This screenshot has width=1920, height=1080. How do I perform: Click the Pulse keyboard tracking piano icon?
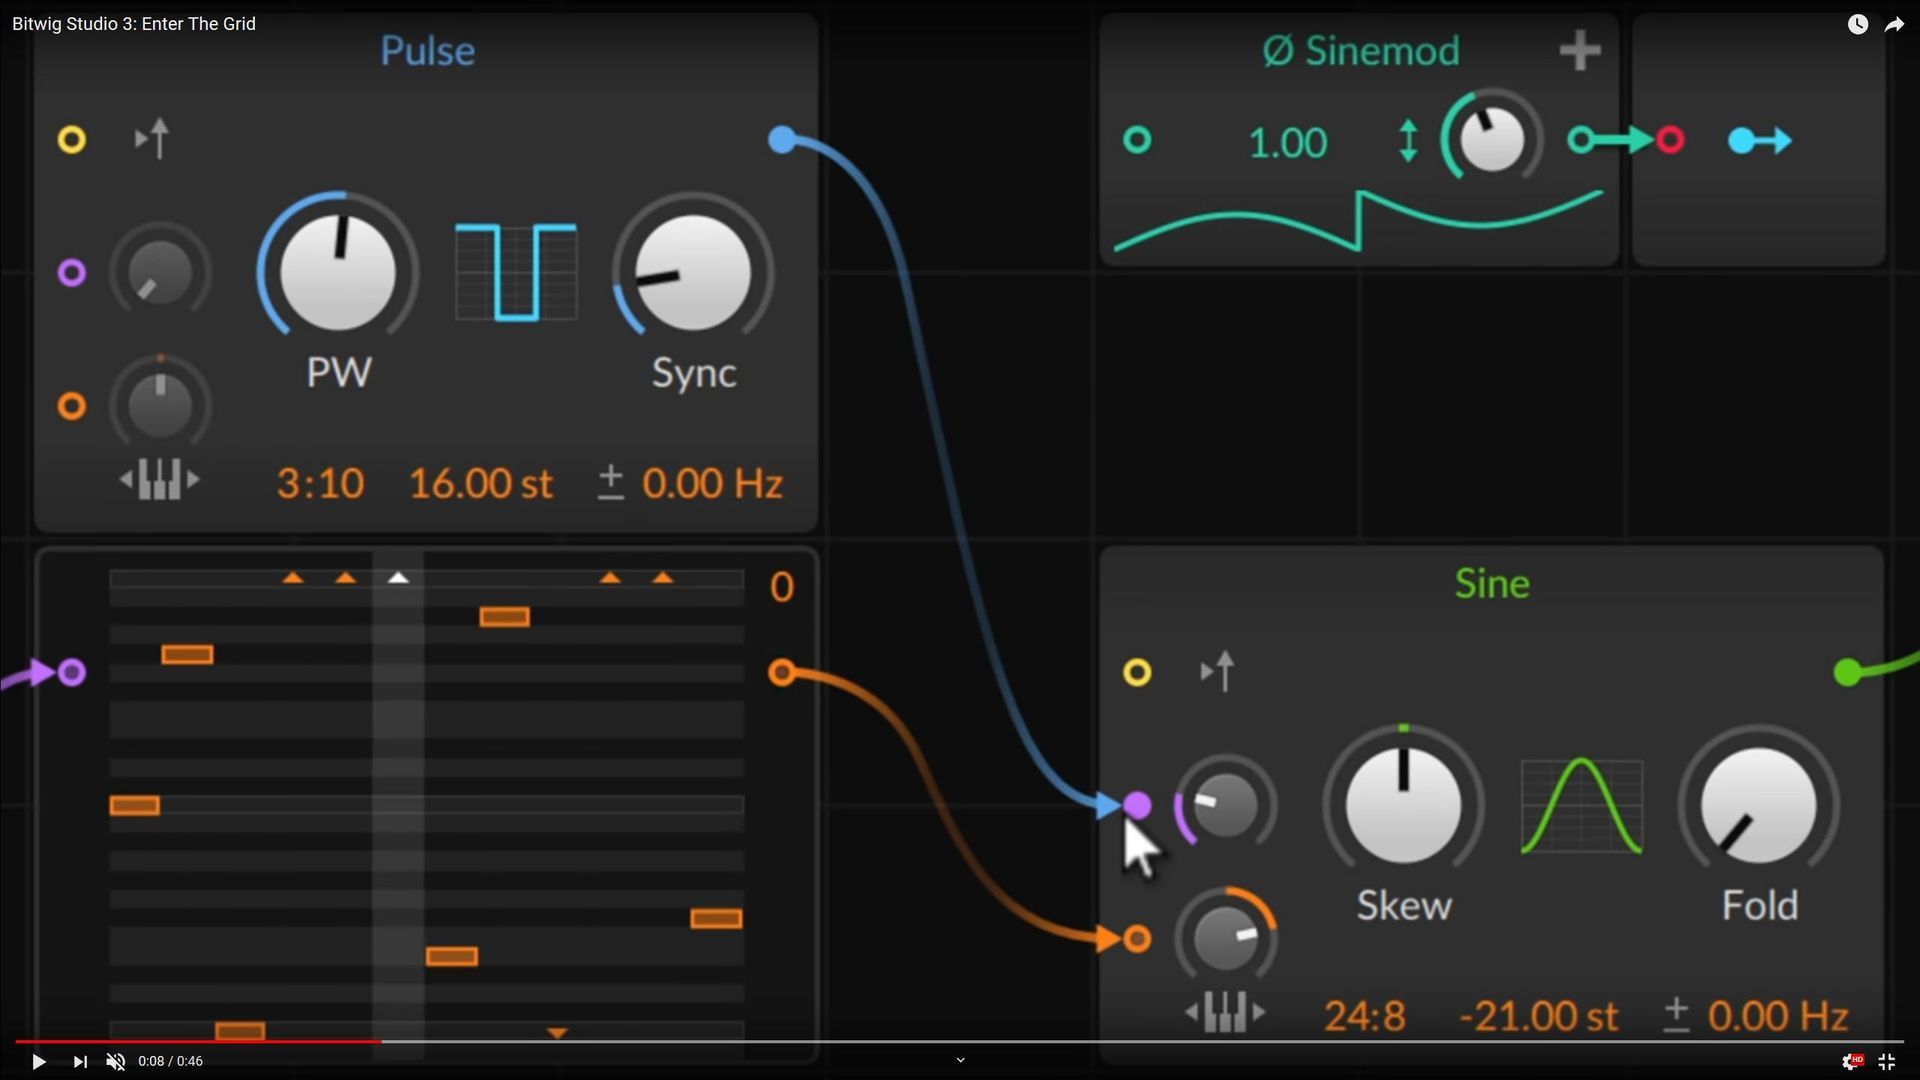(160, 480)
